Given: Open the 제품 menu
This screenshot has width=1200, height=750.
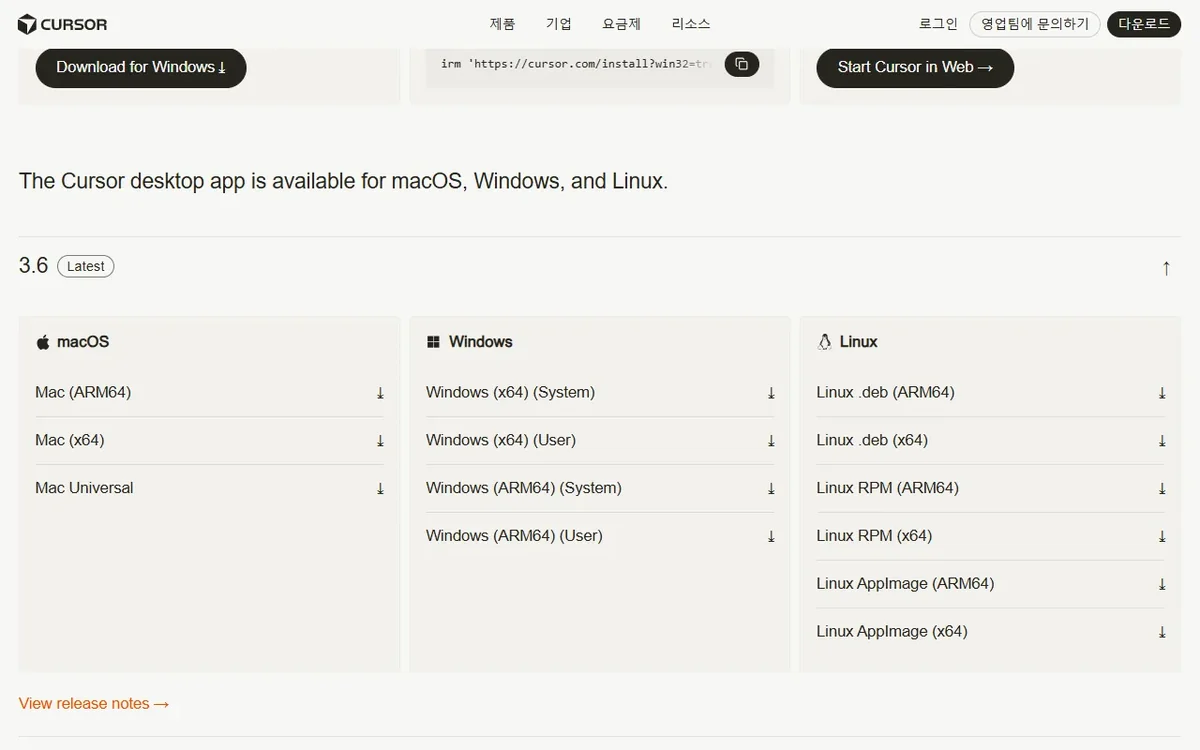Looking at the screenshot, I should [x=502, y=24].
